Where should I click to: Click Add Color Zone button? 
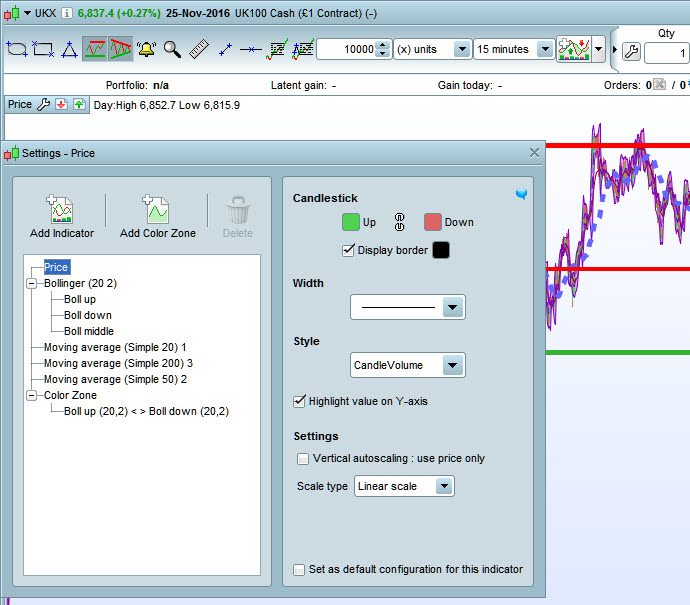coord(158,217)
